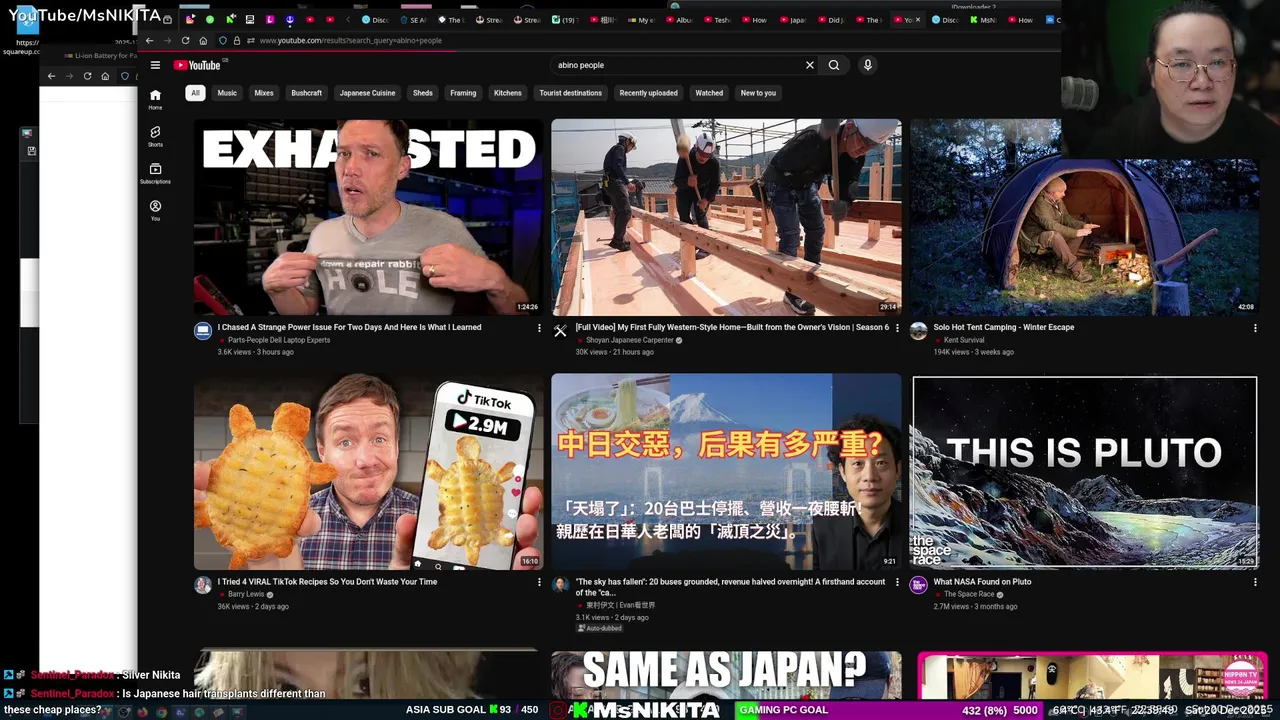Select the Tourist destinations filter chip
This screenshot has height=720, width=1280.
571,93
